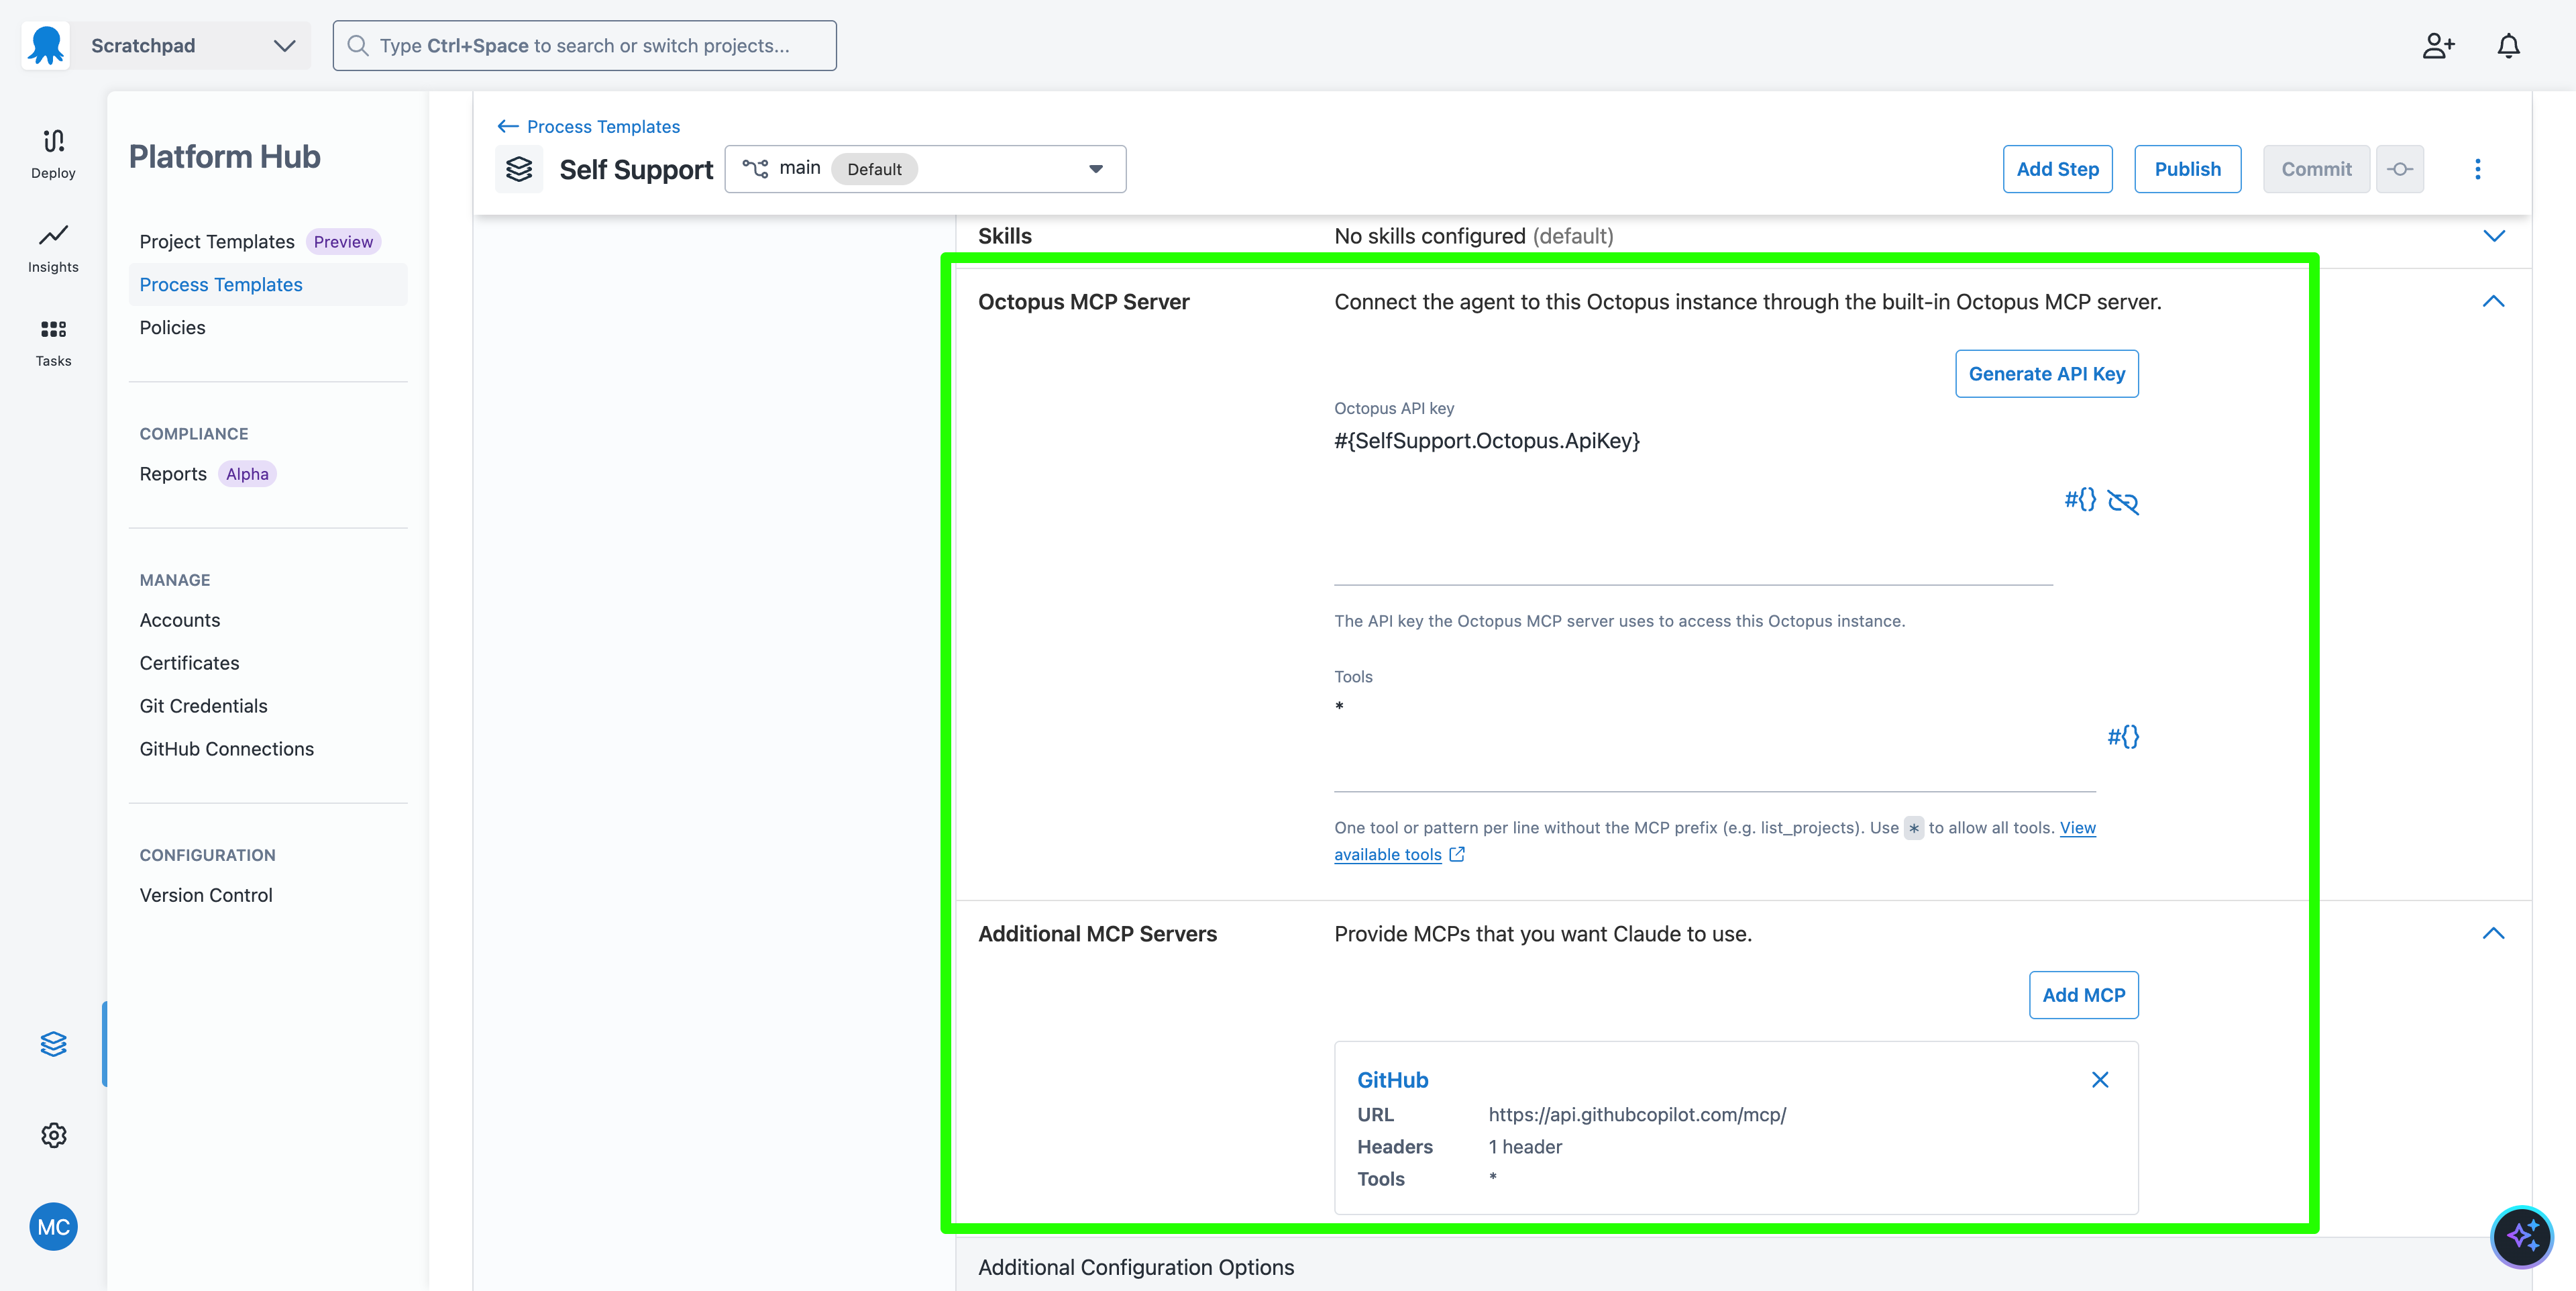Collapse the Additional MCP Servers section
2576x1291 pixels.
pos(2493,933)
